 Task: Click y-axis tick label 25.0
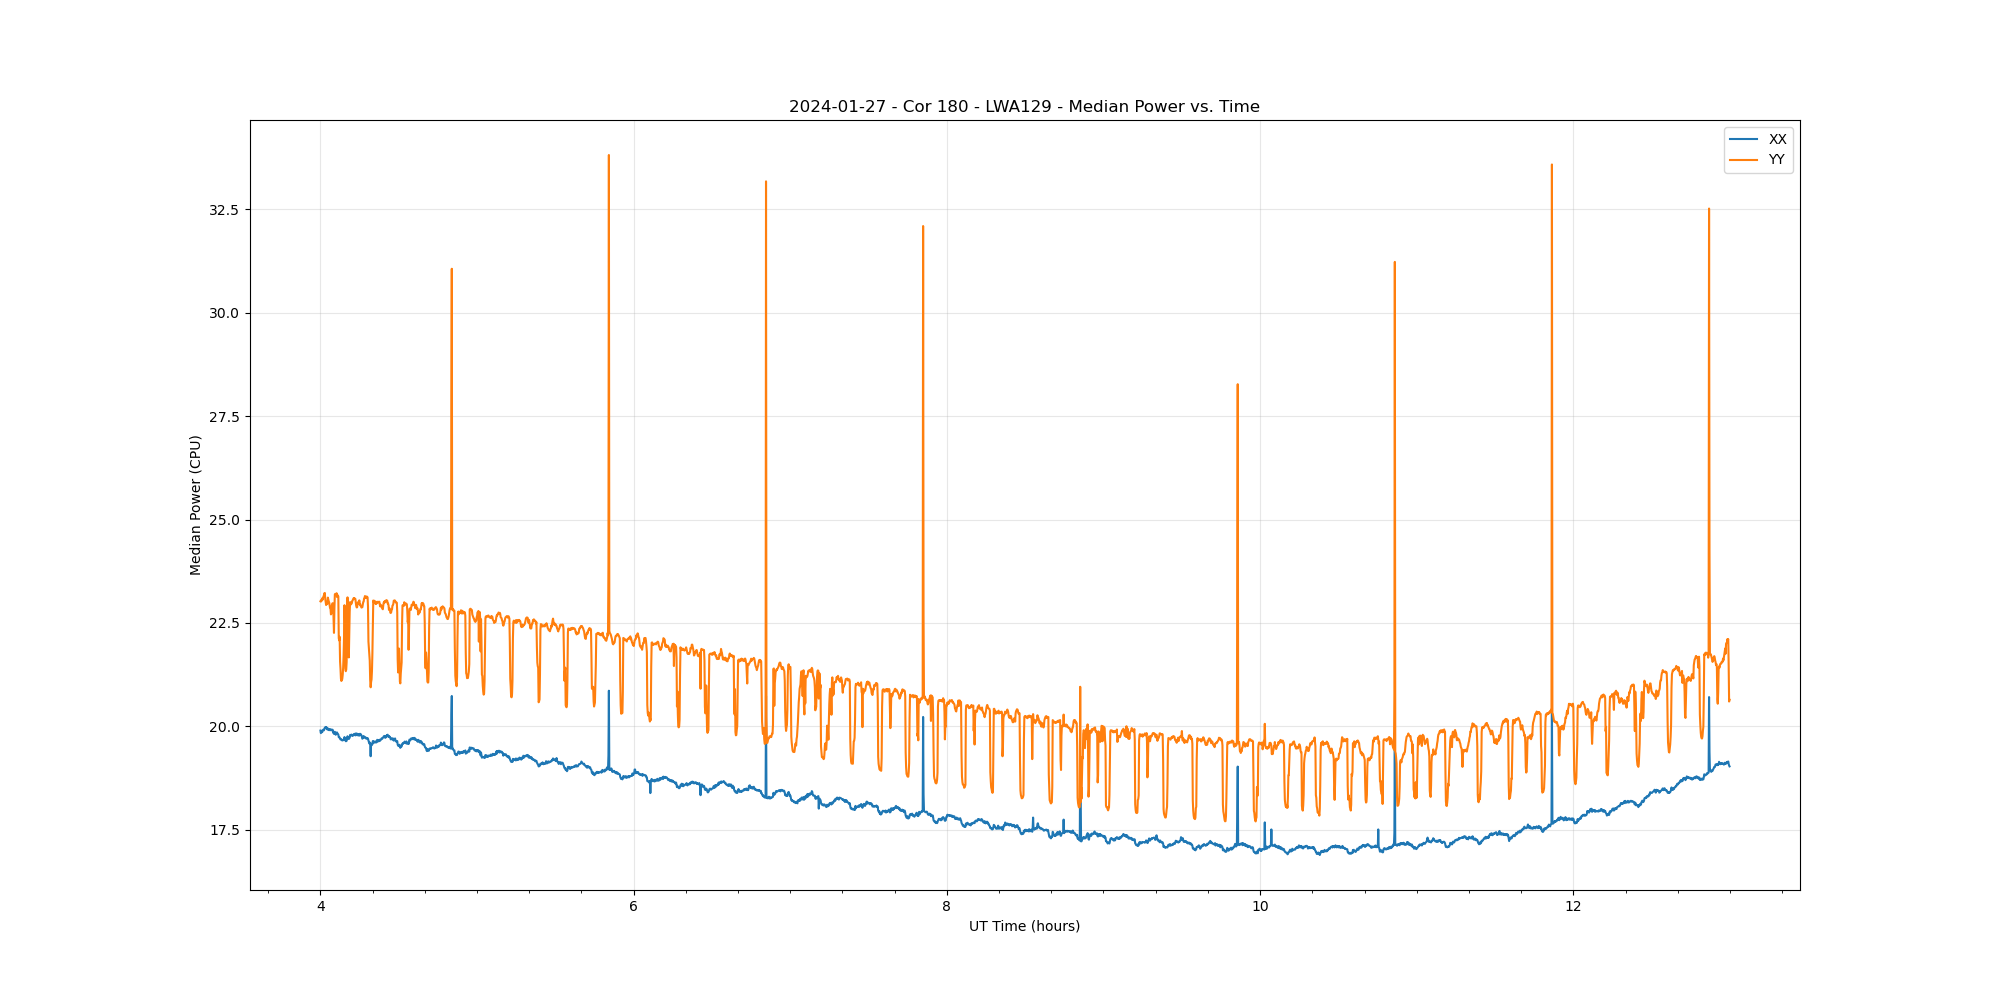pyautogui.click(x=224, y=520)
